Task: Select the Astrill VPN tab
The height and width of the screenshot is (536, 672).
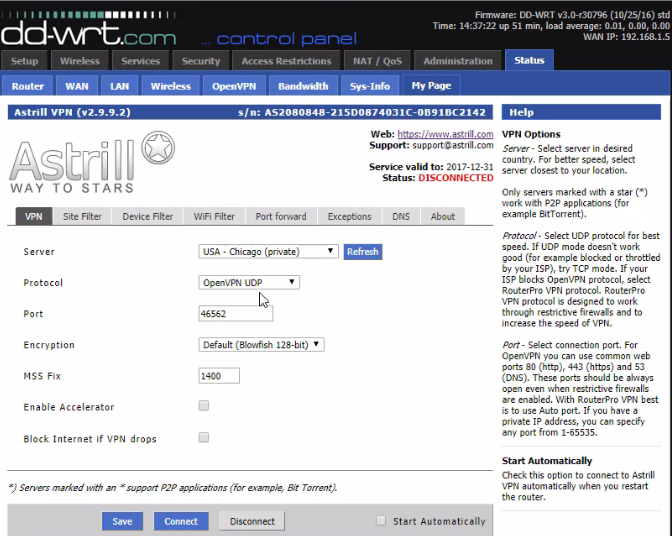Action: tap(33, 216)
